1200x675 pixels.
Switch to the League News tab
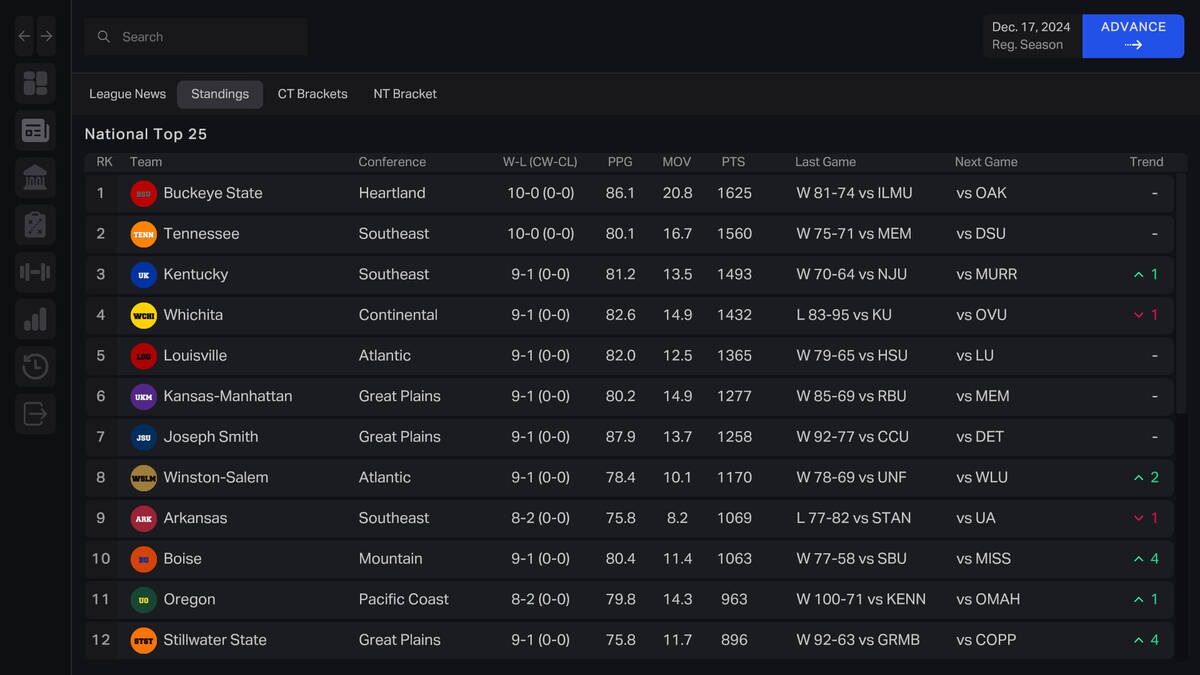(127, 94)
